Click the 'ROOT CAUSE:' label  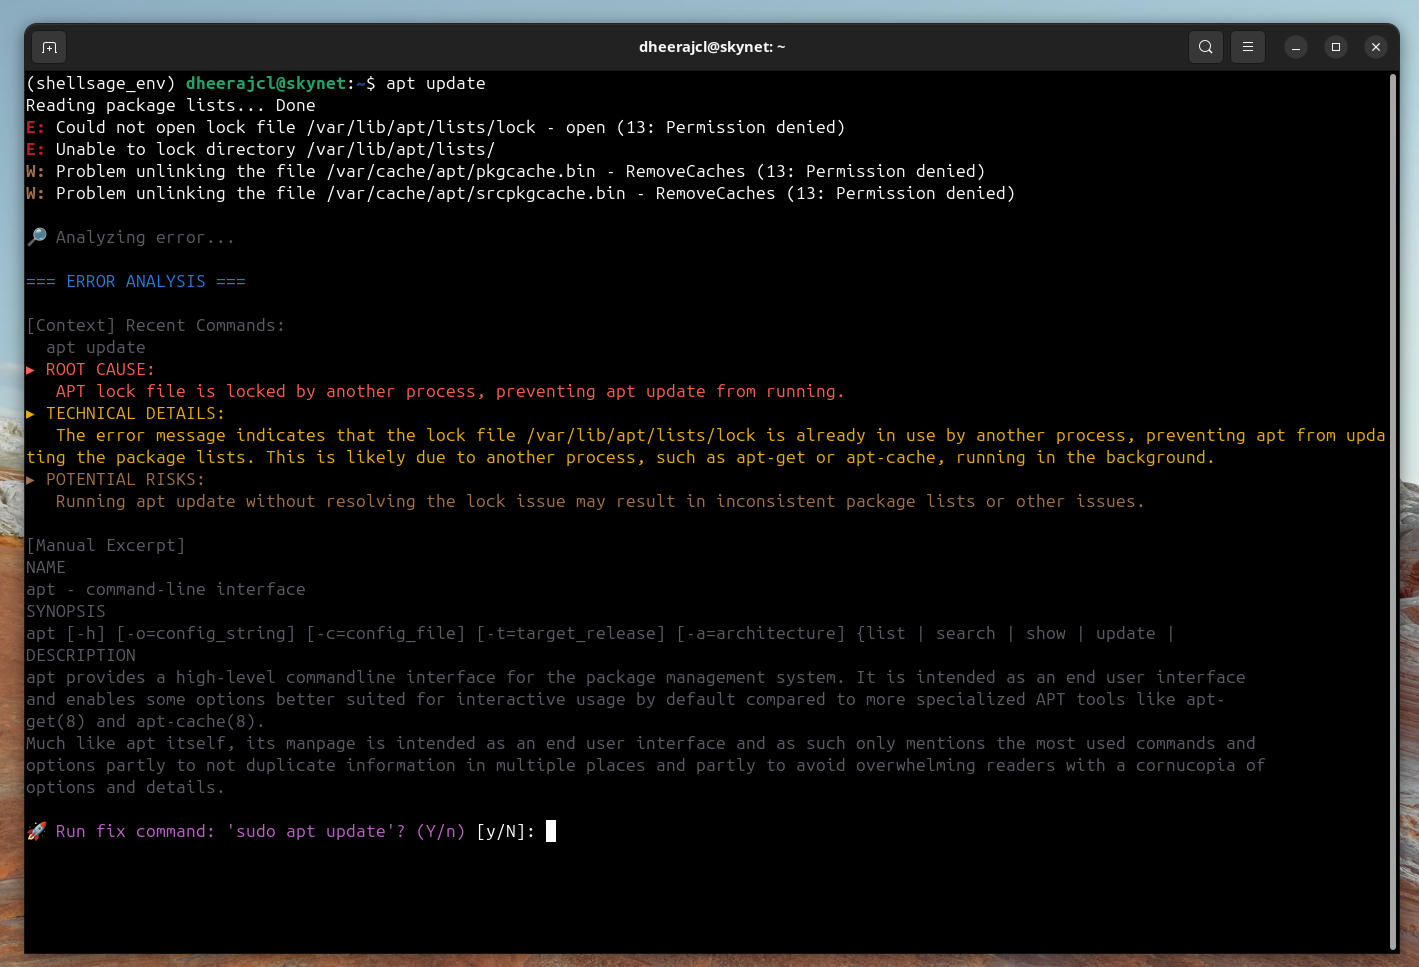100,370
